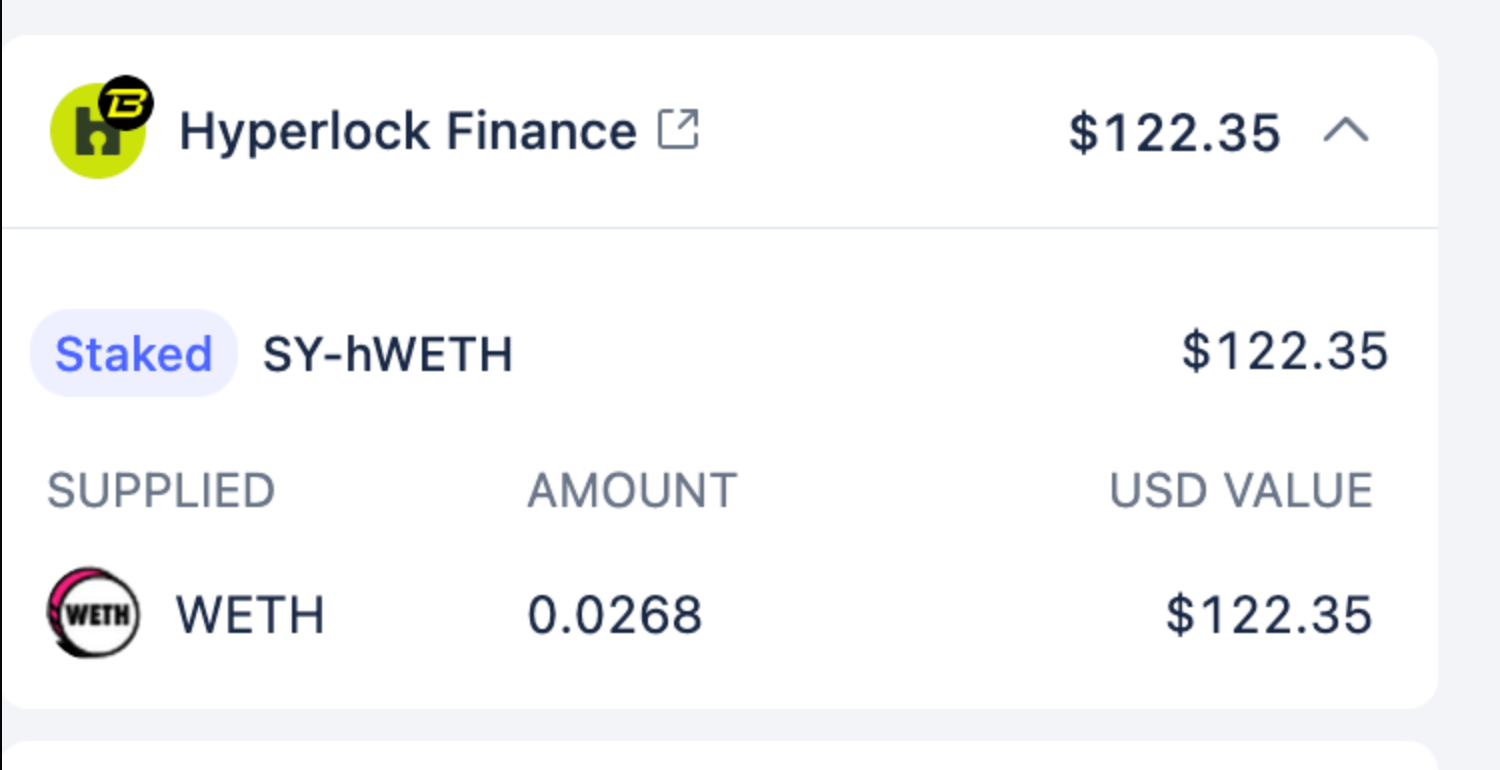The width and height of the screenshot is (1500, 770).
Task: Click the $122.35 total beside the chevron
Action: click(x=1174, y=133)
